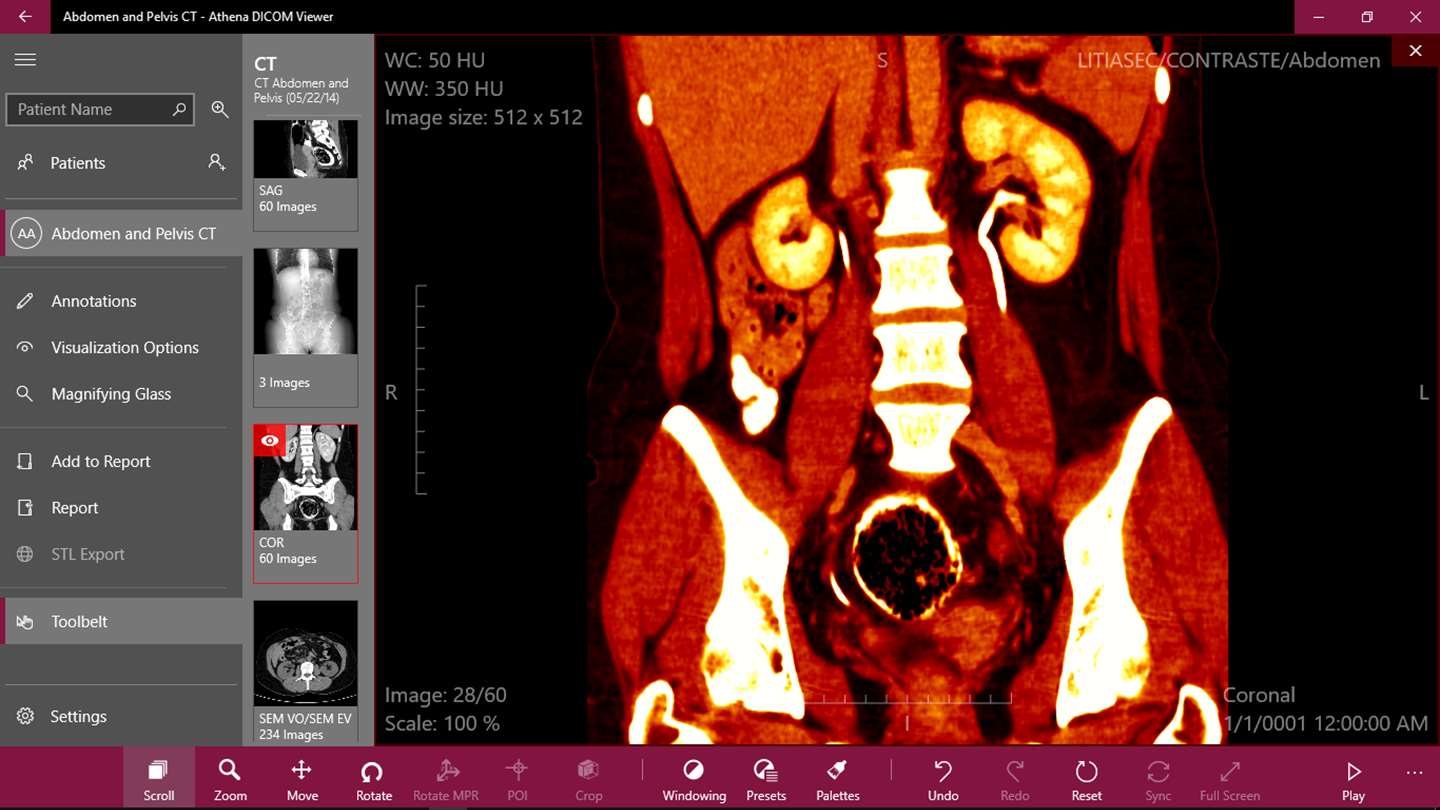Click the LITIASEC/CONTRASTE/Abdomen label

1229,60
